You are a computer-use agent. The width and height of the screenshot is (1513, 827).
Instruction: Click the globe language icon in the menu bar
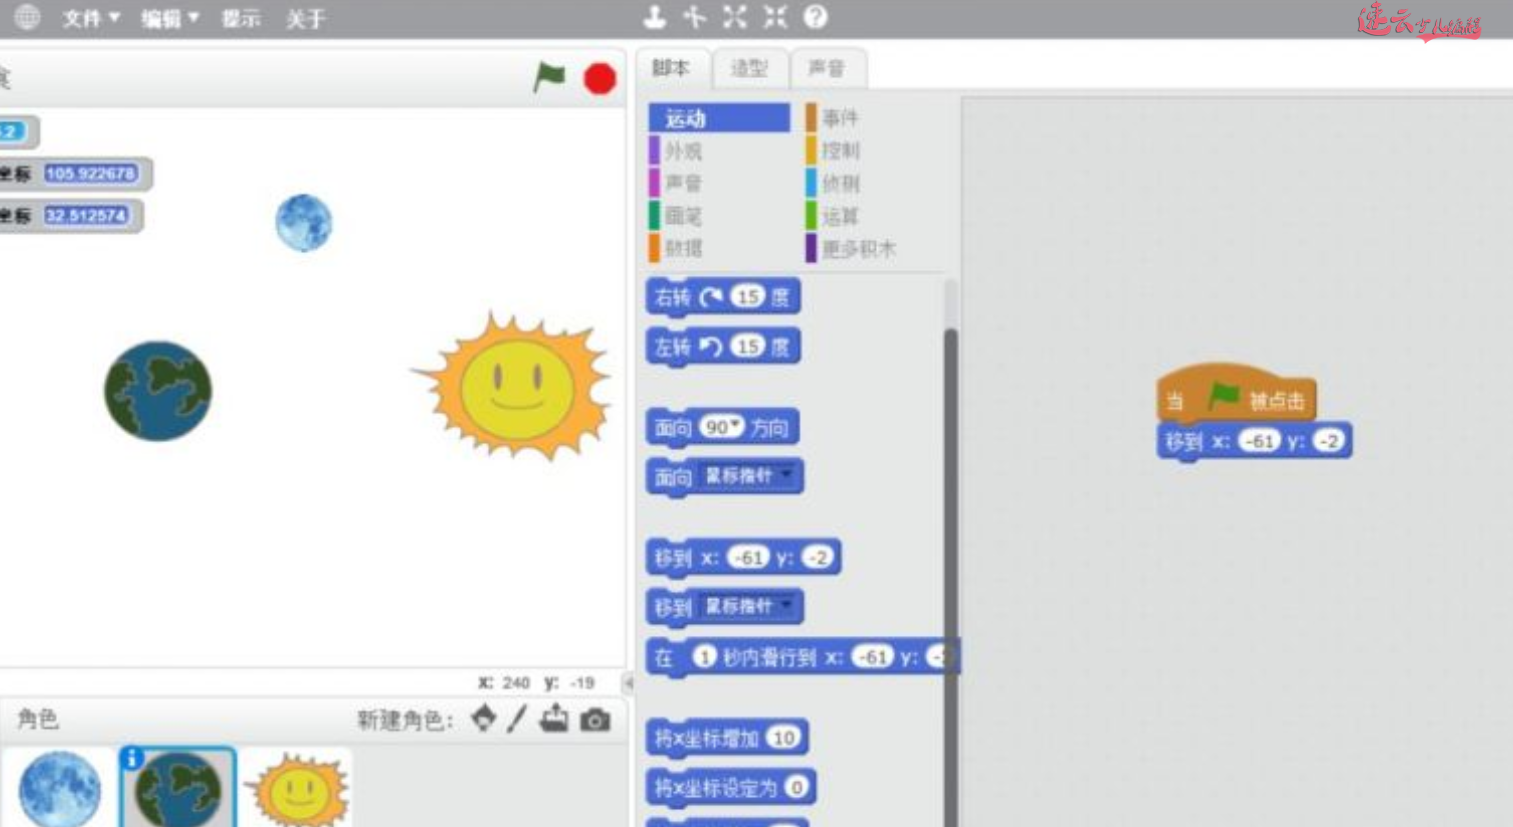point(28,17)
